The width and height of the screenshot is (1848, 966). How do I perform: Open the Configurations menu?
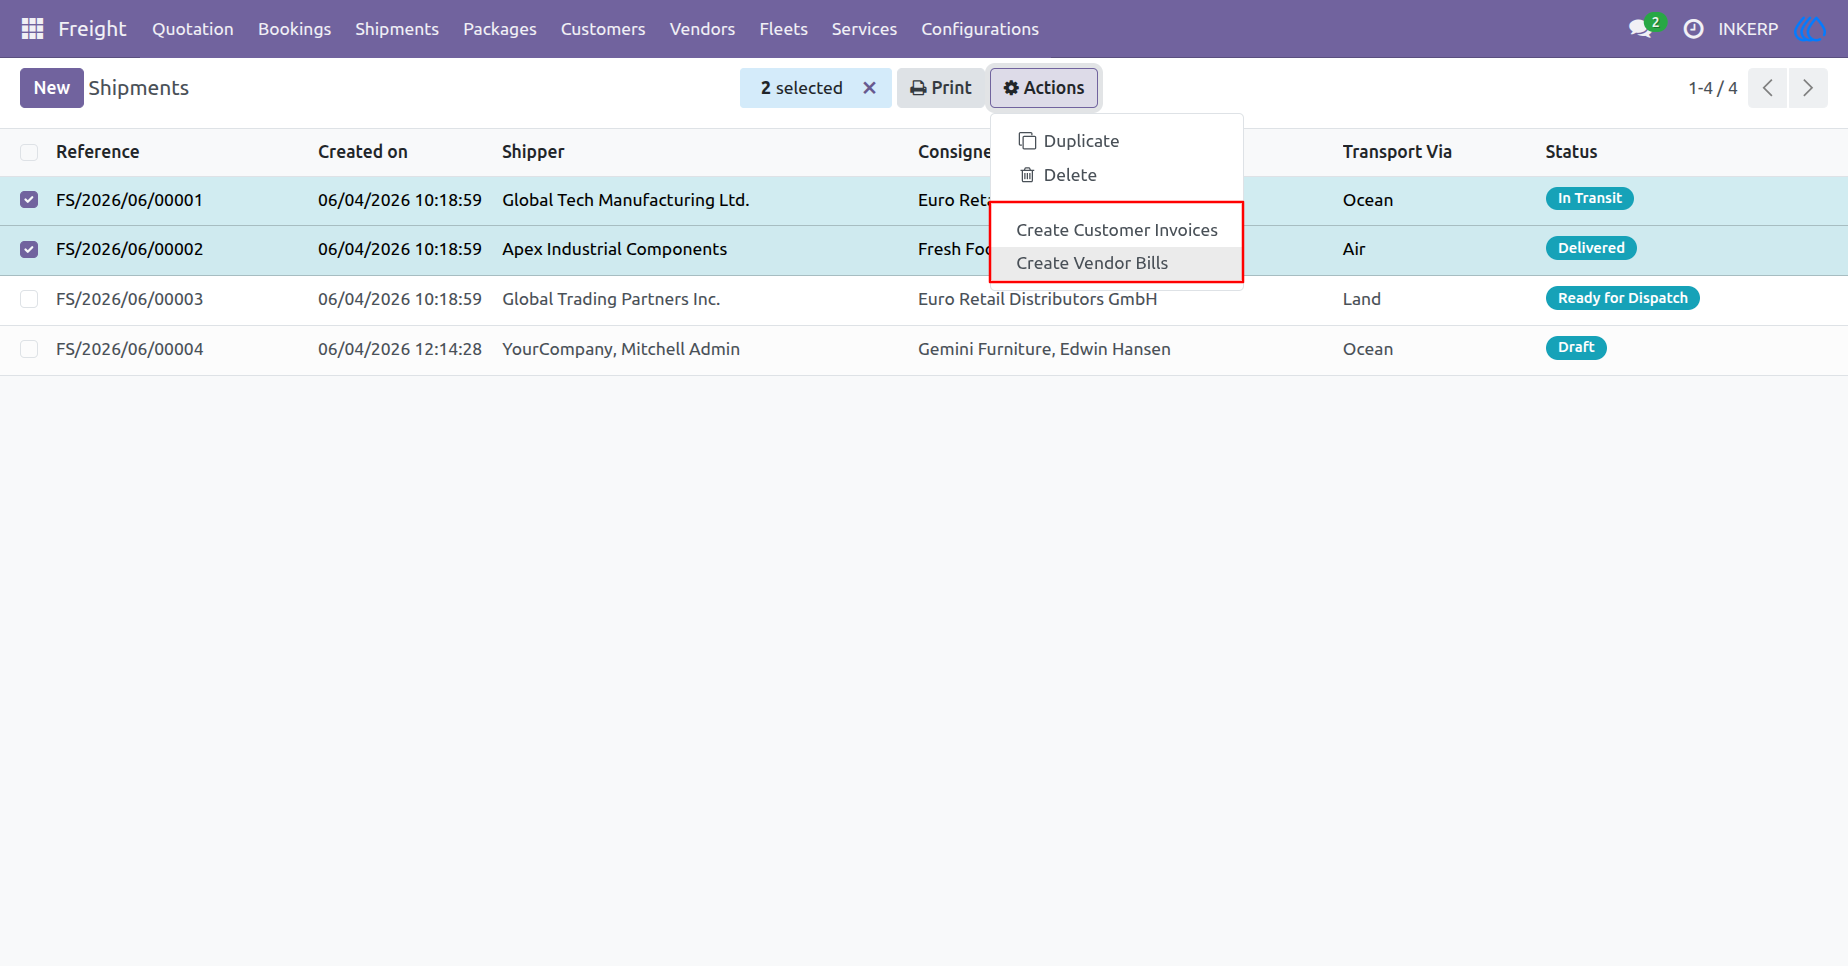pos(980,29)
